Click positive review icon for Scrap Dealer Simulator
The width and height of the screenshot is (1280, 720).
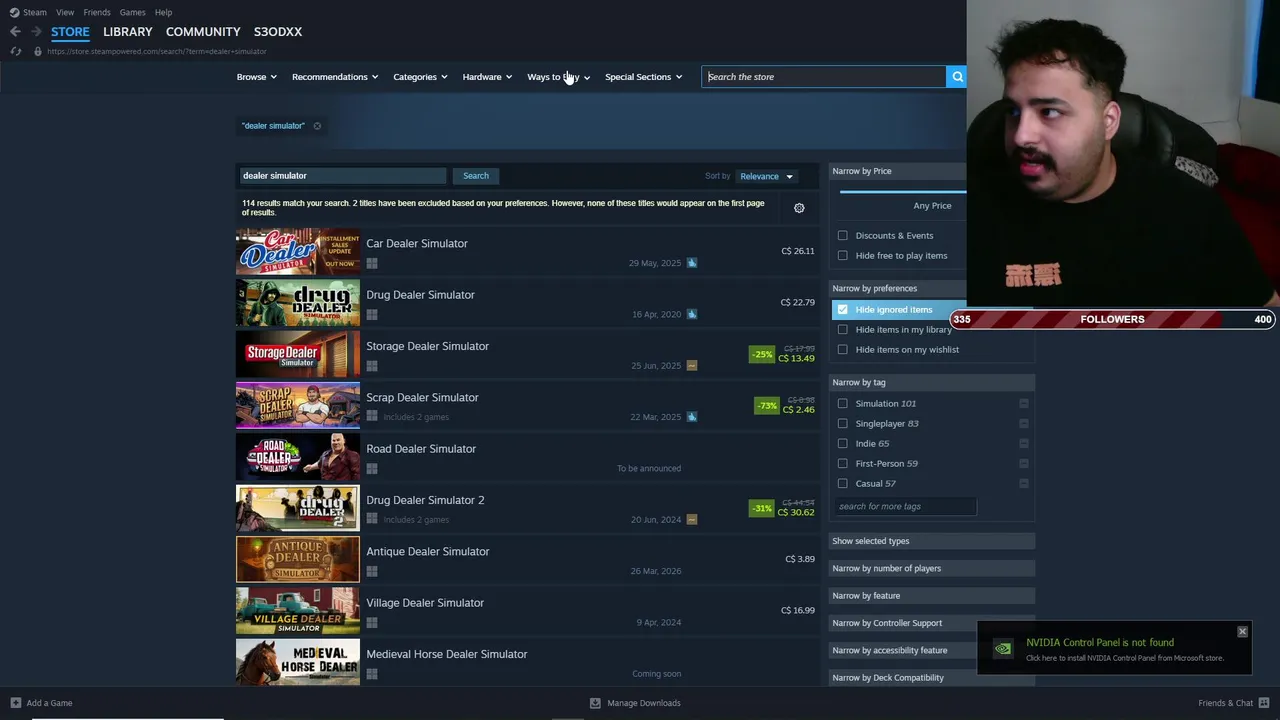[x=692, y=417]
